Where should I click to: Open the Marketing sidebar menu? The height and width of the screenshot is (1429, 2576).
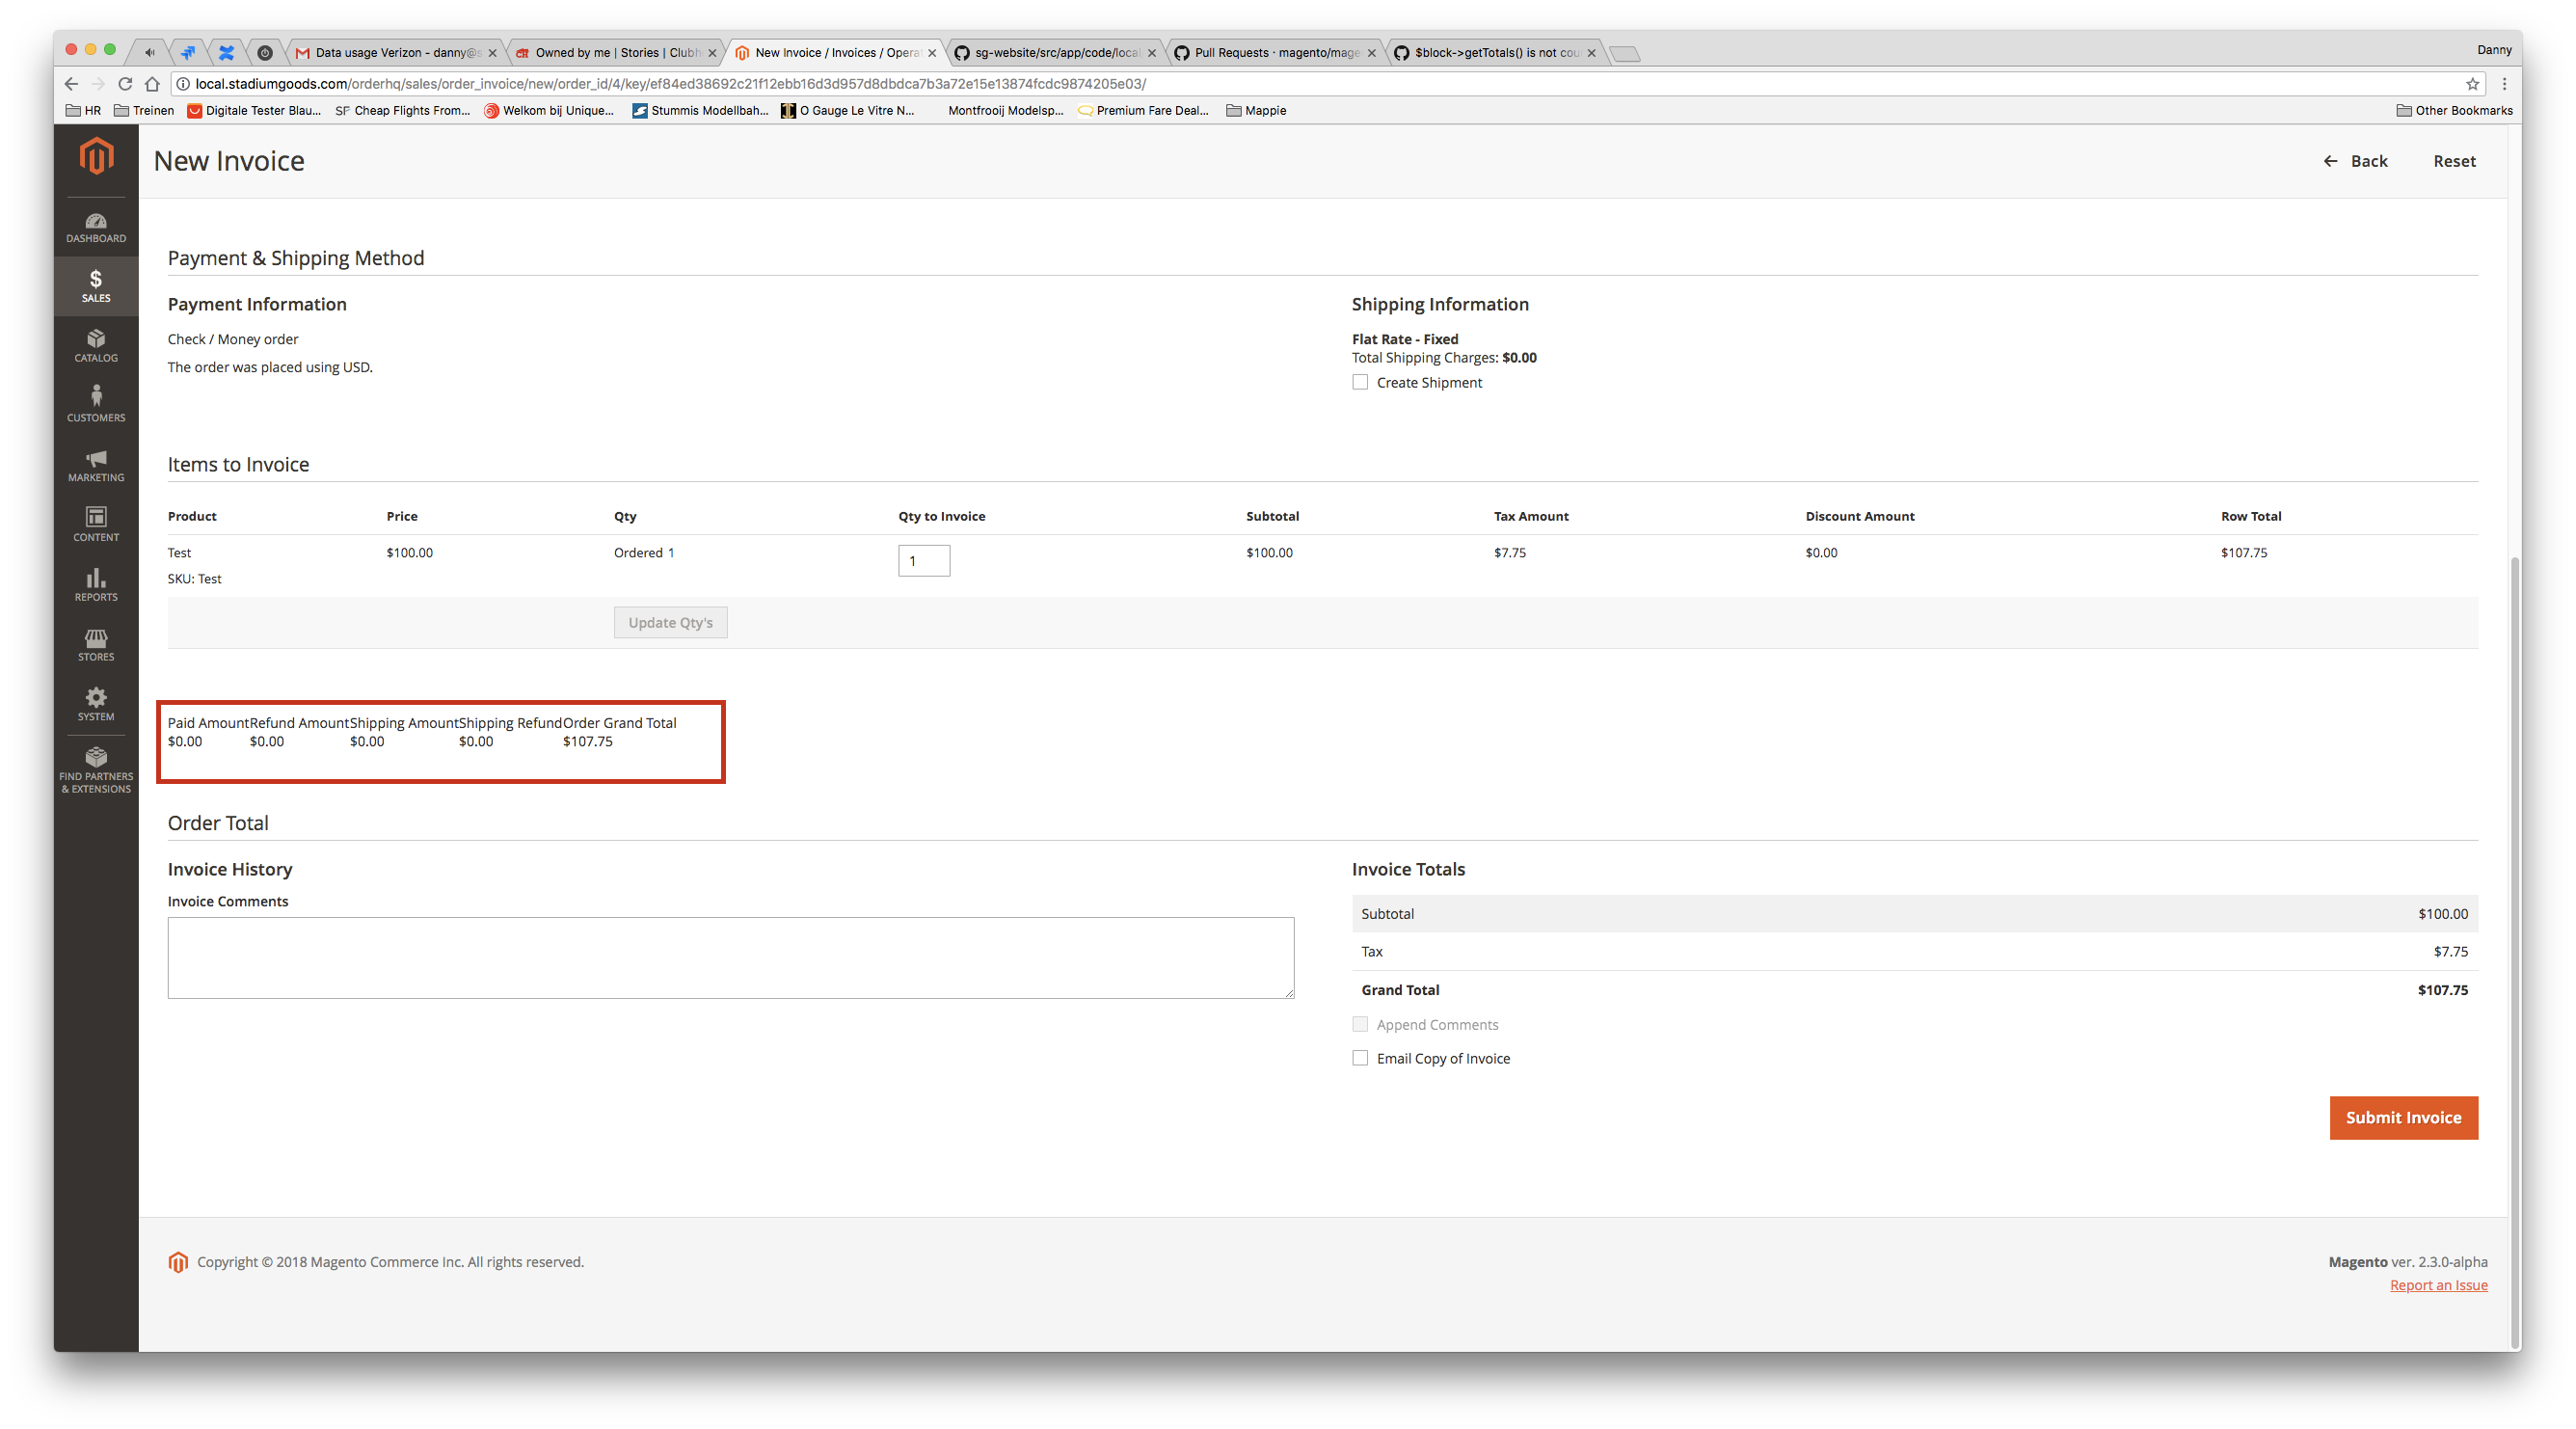pos(96,465)
